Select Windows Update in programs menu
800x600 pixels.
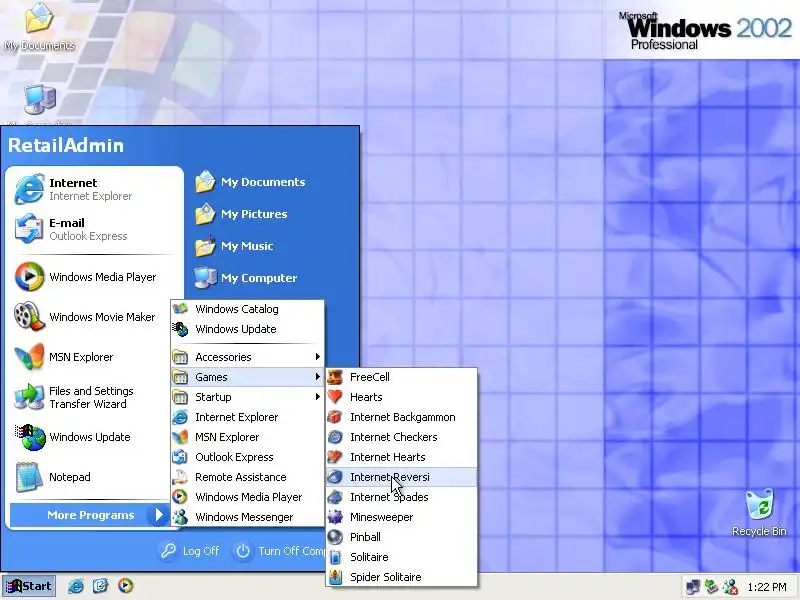click(x=247, y=329)
